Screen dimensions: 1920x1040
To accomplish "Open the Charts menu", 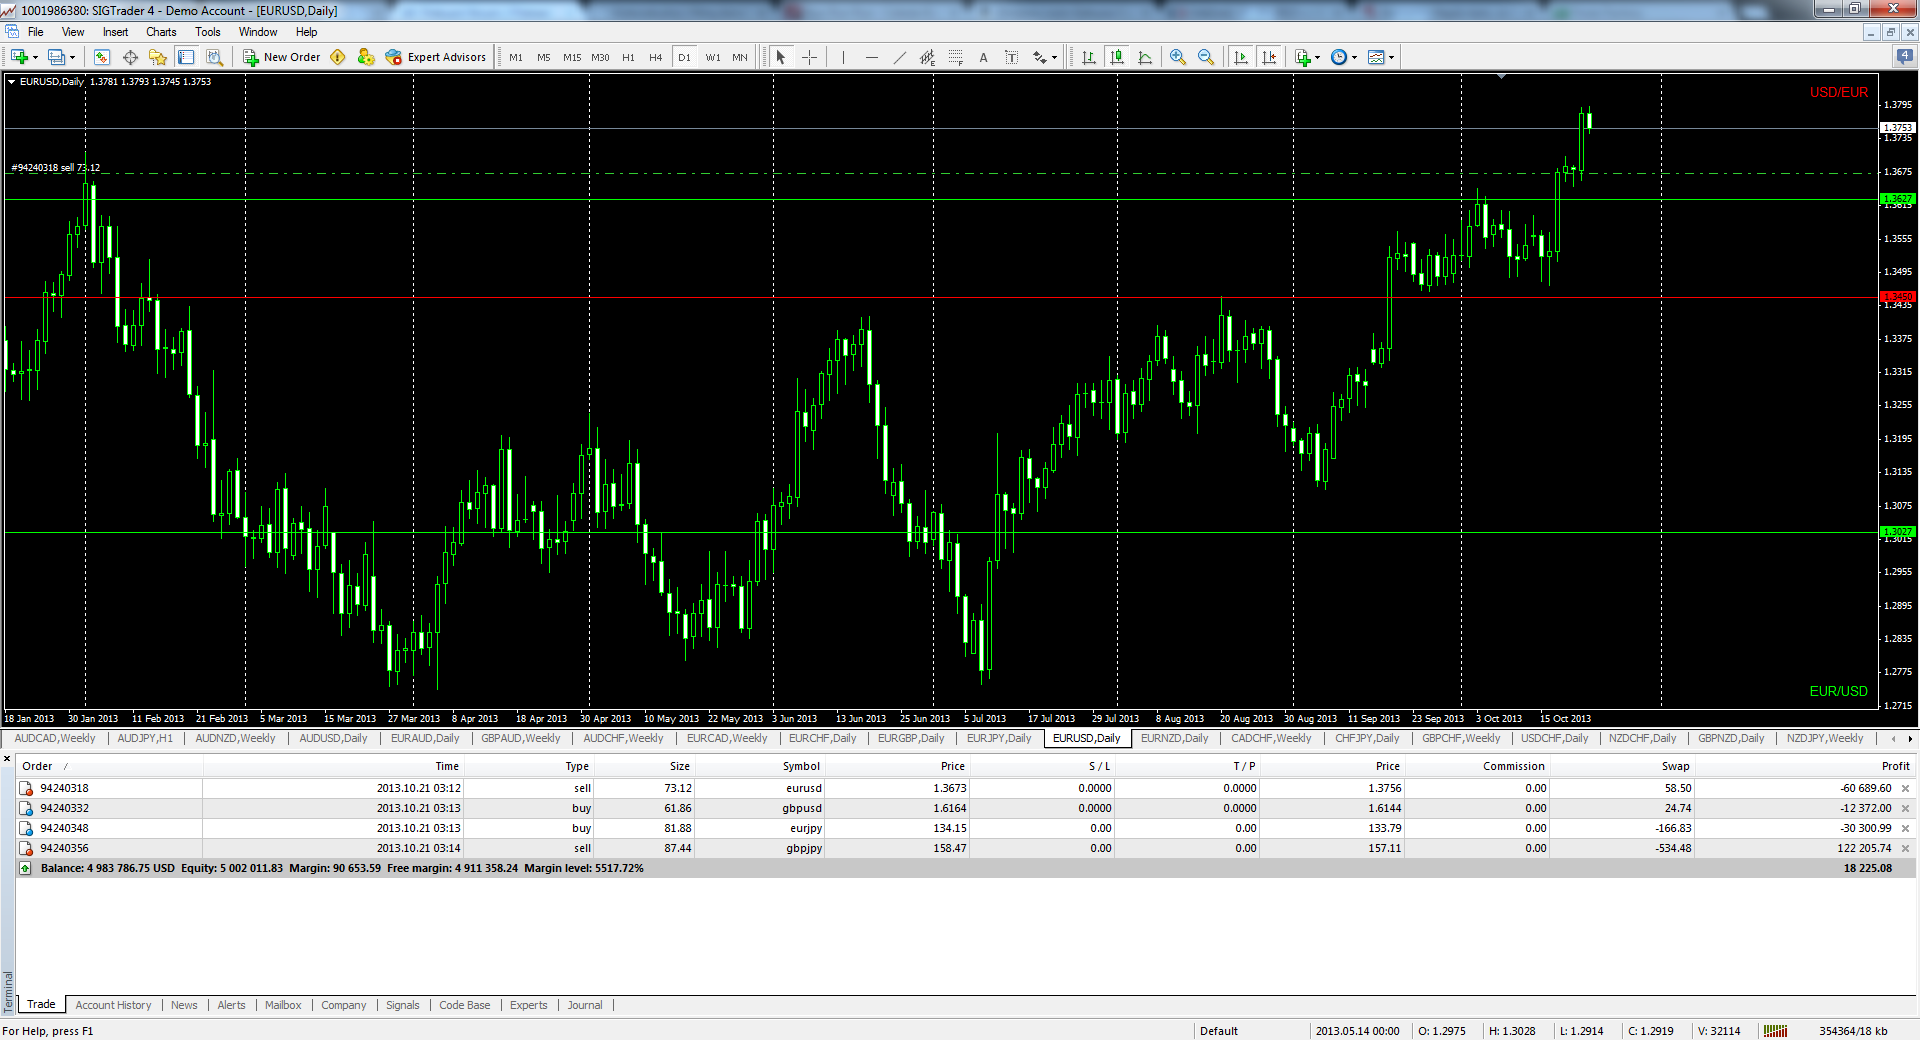I will [x=161, y=32].
